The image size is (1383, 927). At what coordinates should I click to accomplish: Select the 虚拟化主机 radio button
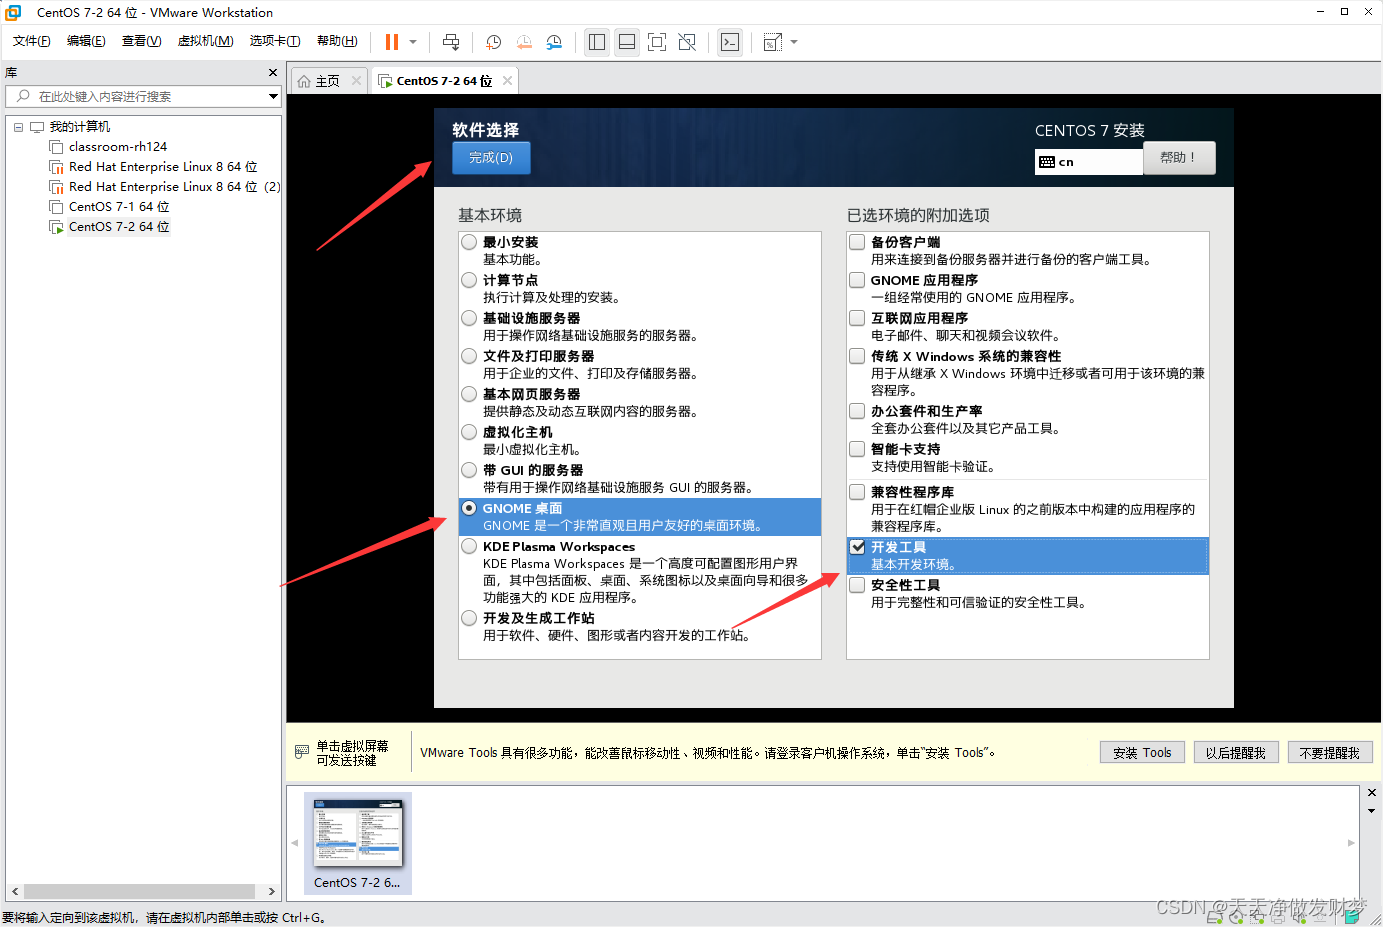(469, 432)
